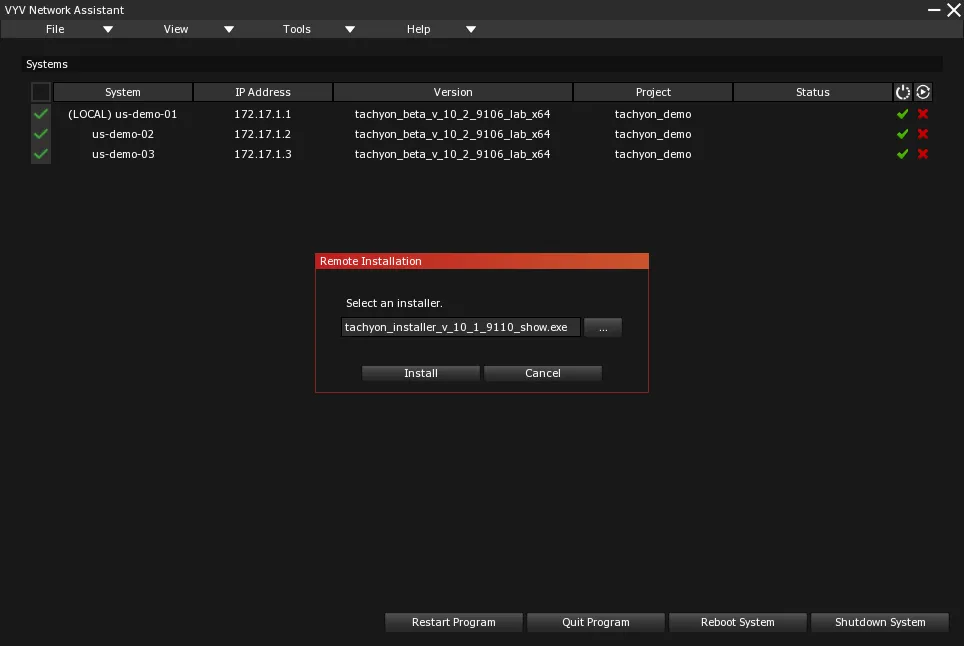Uncheck the us-demo-03 system checkbox
Viewport: 964px width, 646px height.
[x=41, y=154]
